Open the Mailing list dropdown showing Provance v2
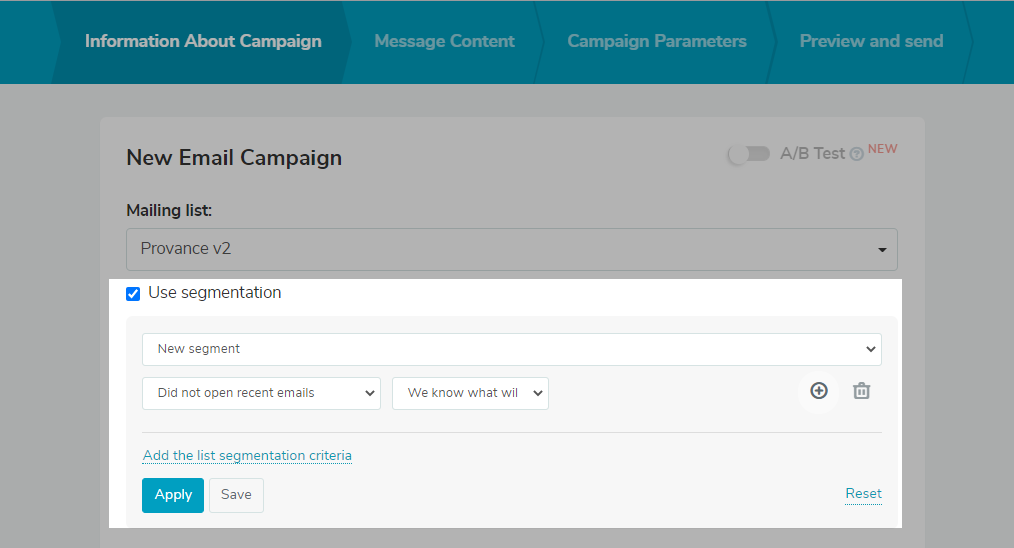 point(511,249)
